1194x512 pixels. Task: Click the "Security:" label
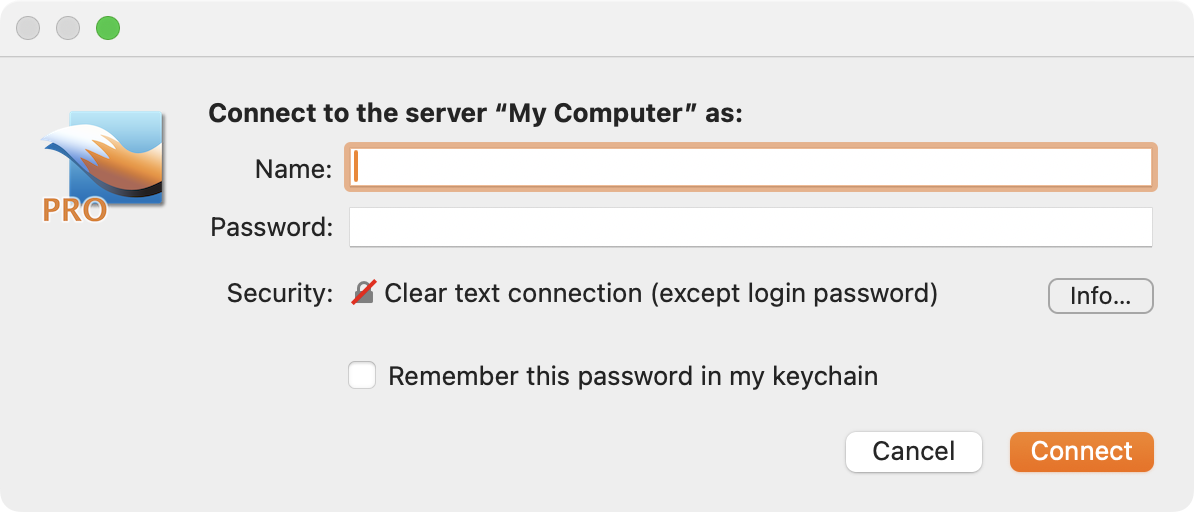pyautogui.click(x=279, y=293)
